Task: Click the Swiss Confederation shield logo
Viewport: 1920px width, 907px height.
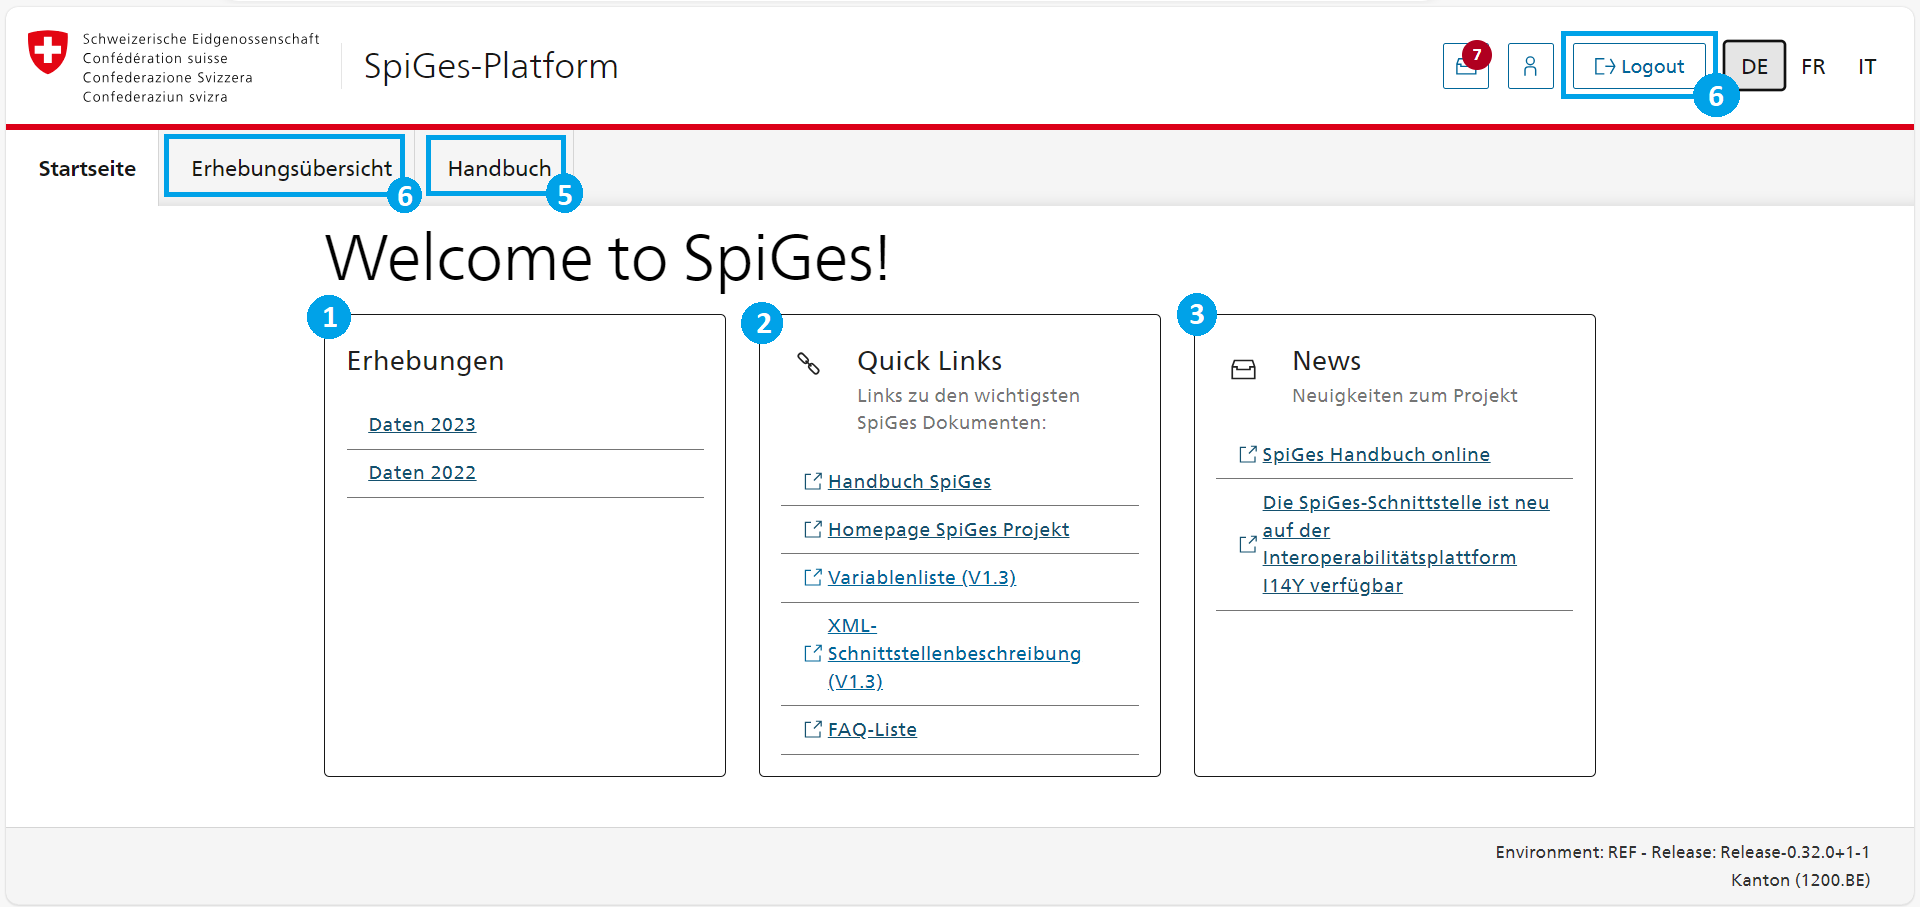Action: point(48,52)
